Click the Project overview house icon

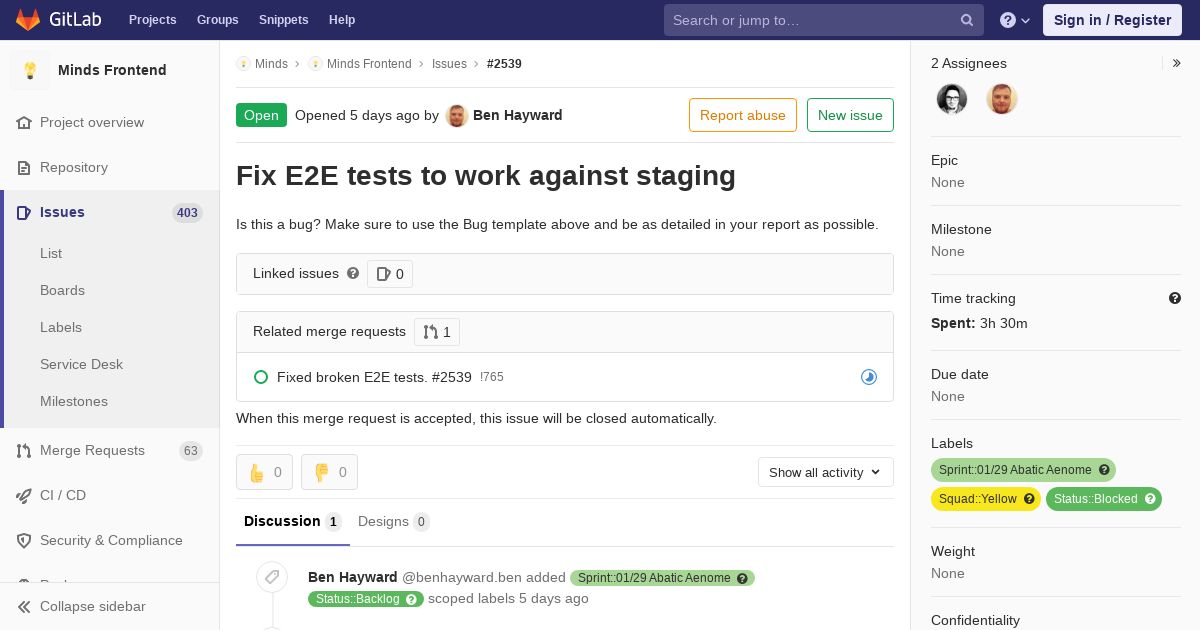(x=24, y=122)
